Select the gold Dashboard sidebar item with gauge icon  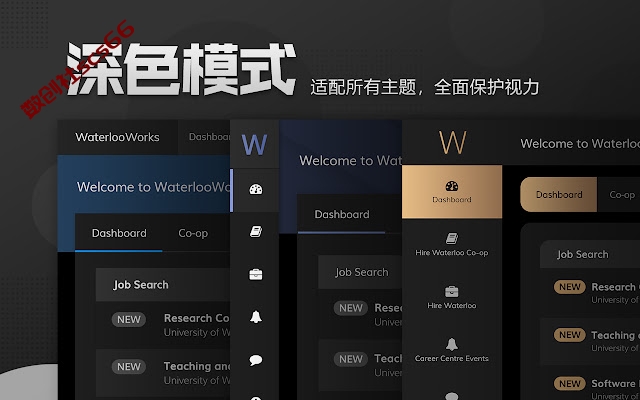[452, 191]
